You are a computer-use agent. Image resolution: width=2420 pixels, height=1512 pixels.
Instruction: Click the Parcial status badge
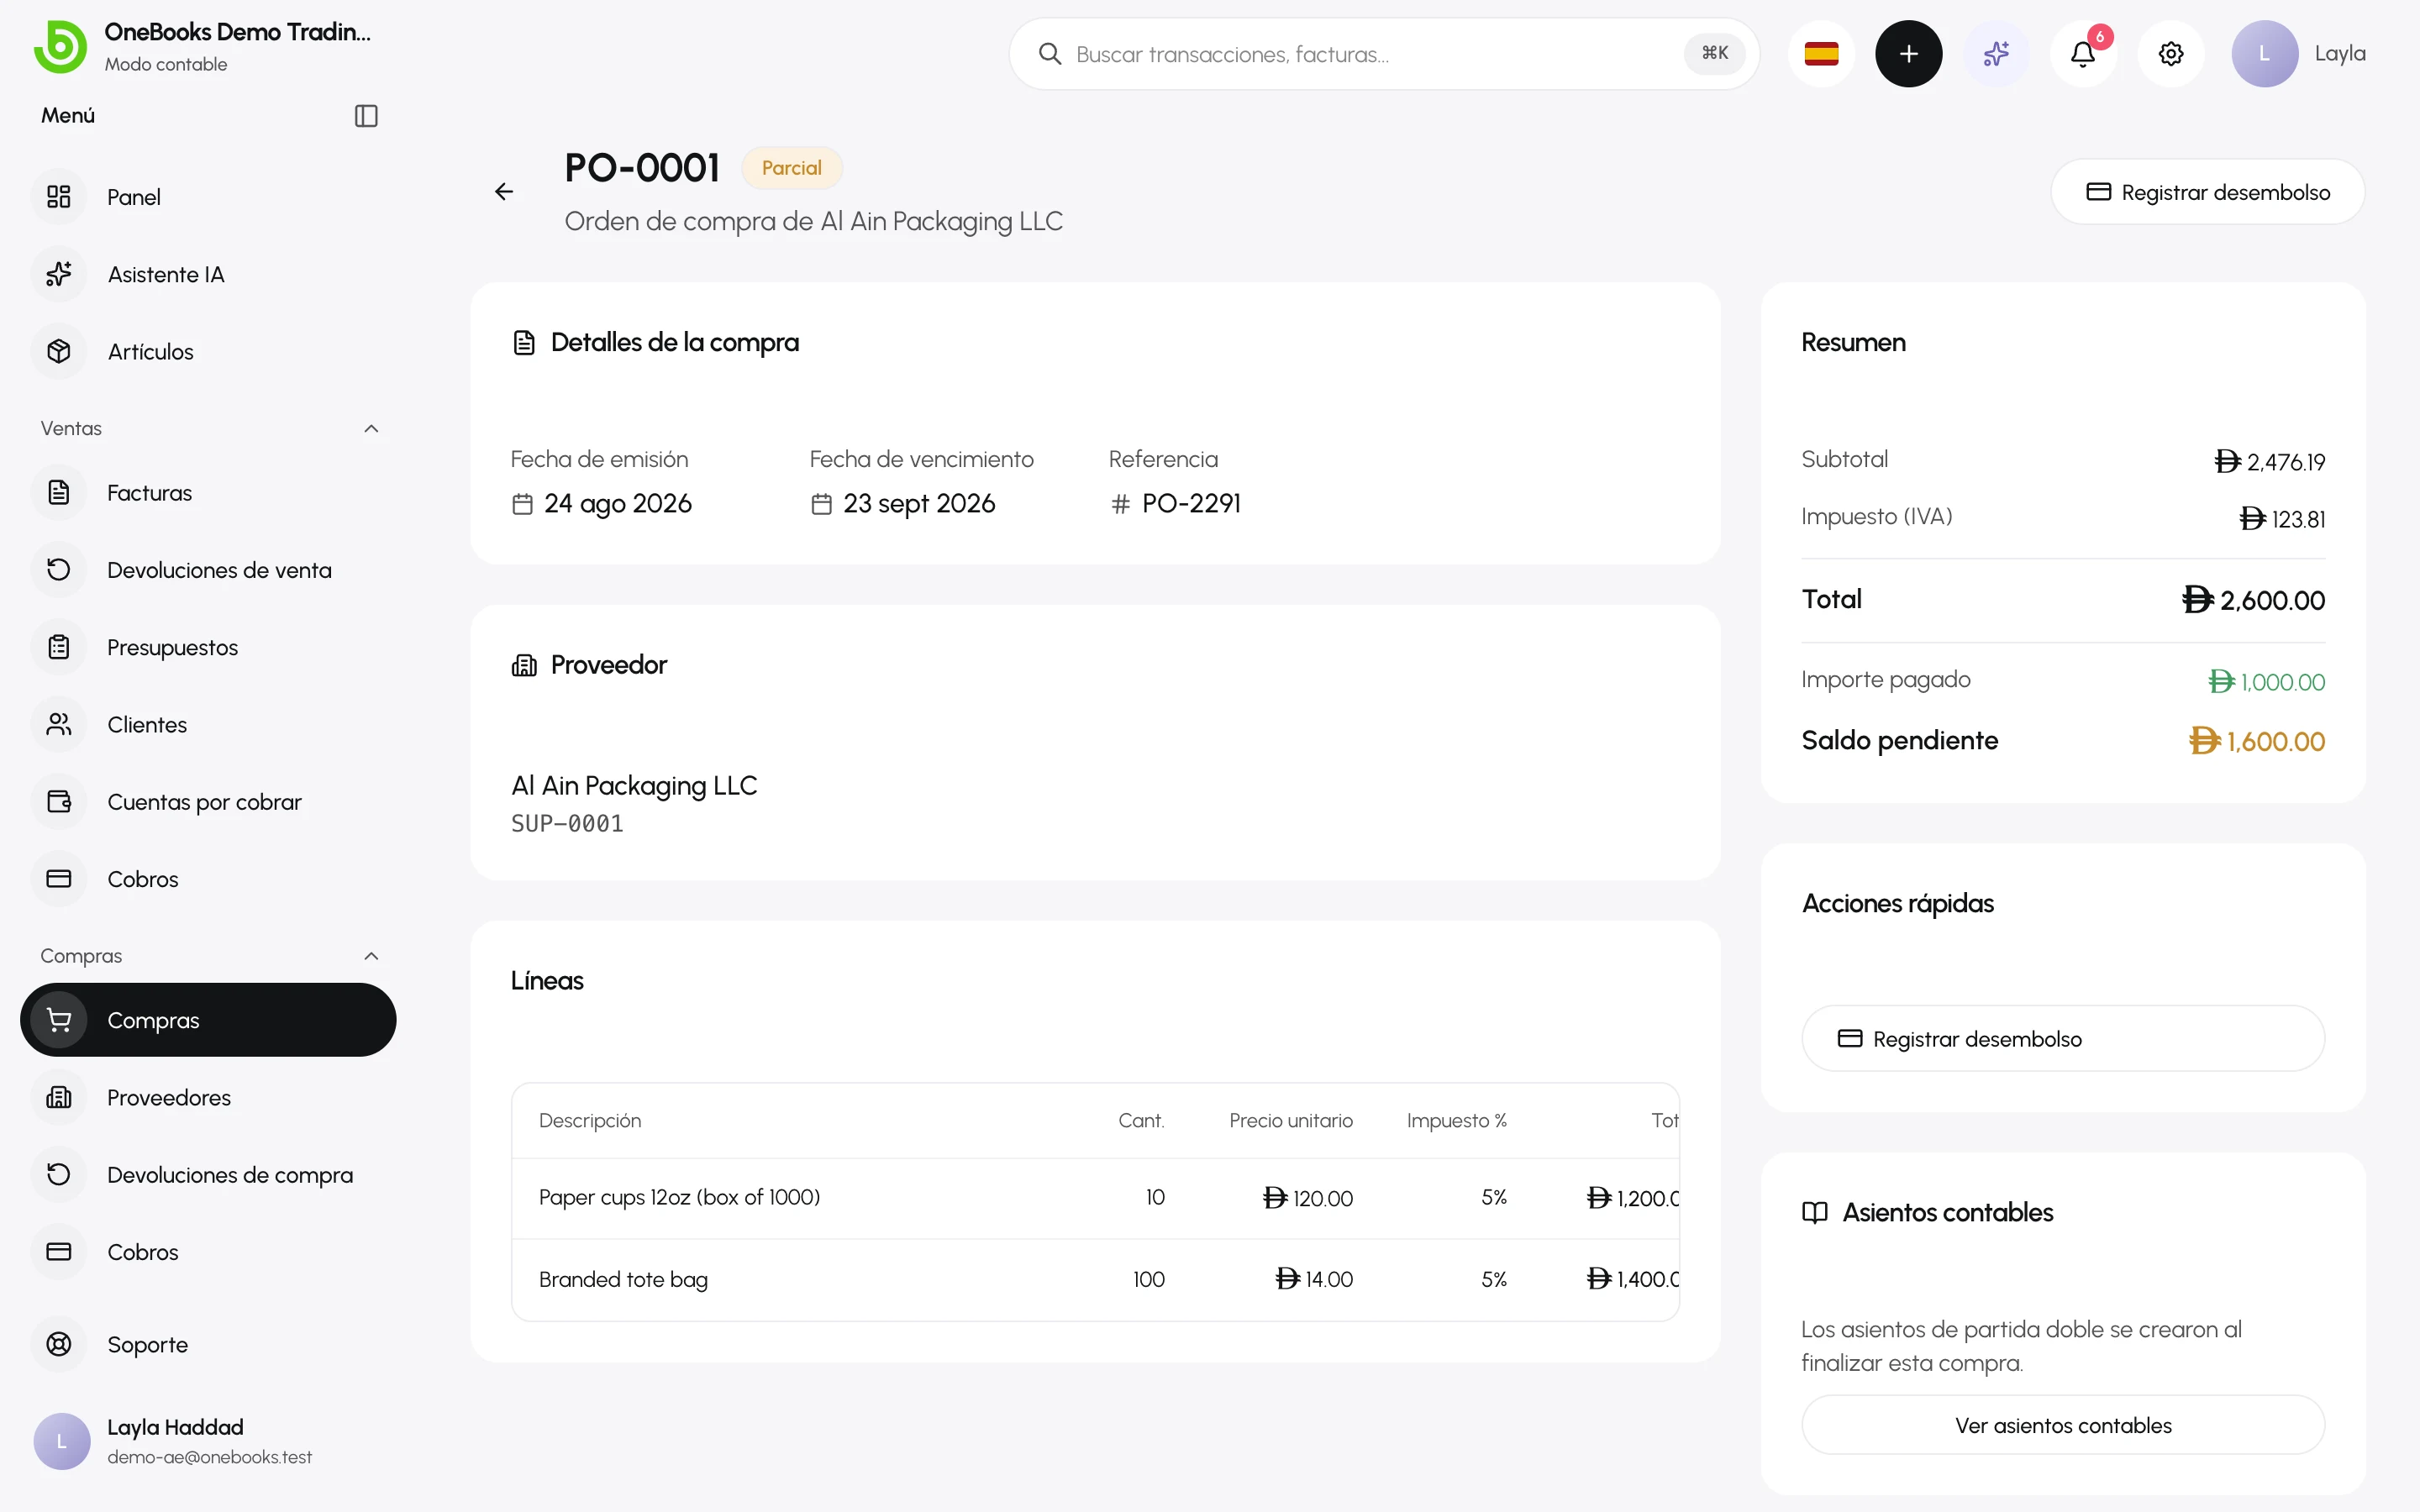click(791, 168)
